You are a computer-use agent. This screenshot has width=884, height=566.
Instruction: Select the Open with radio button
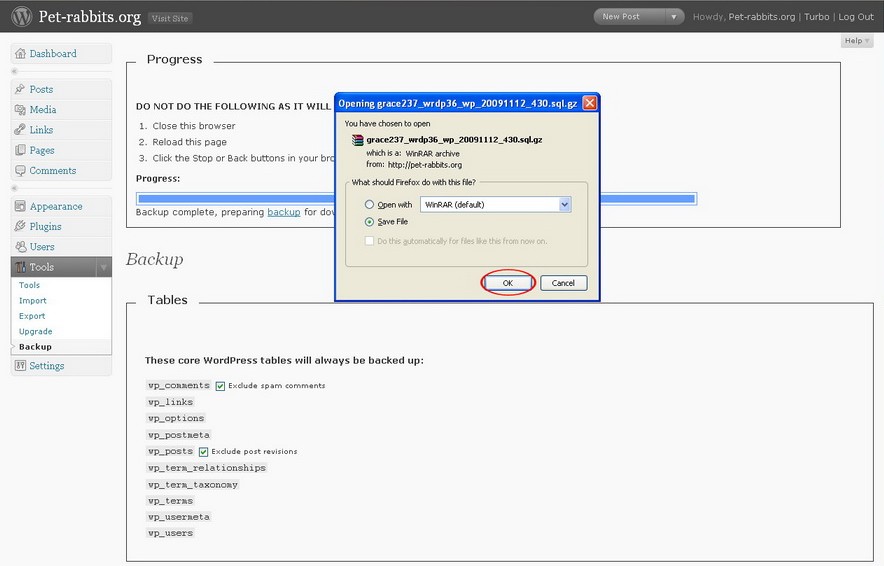pyautogui.click(x=369, y=205)
